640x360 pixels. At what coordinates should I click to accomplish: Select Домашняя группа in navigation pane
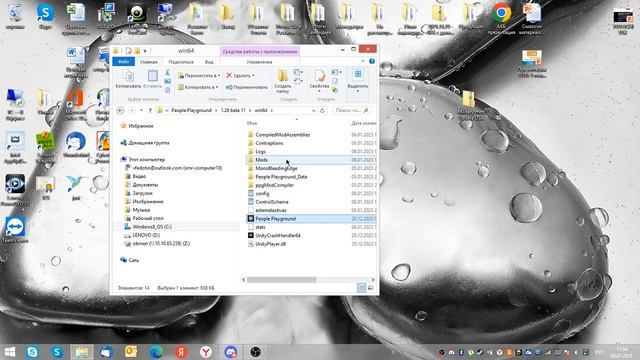pos(149,143)
